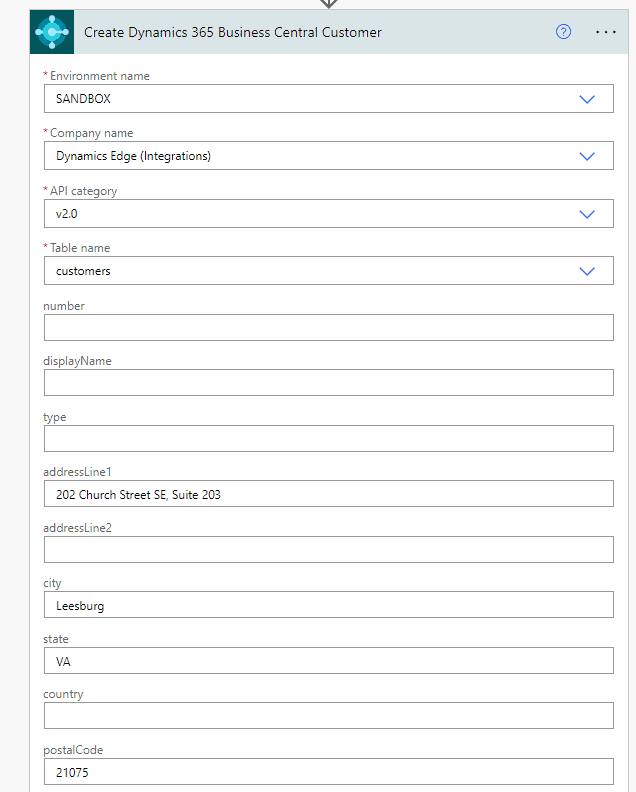Expand the API category dropdown chevron
Image resolution: width=636 pixels, height=792 pixels.
coord(586,214)
